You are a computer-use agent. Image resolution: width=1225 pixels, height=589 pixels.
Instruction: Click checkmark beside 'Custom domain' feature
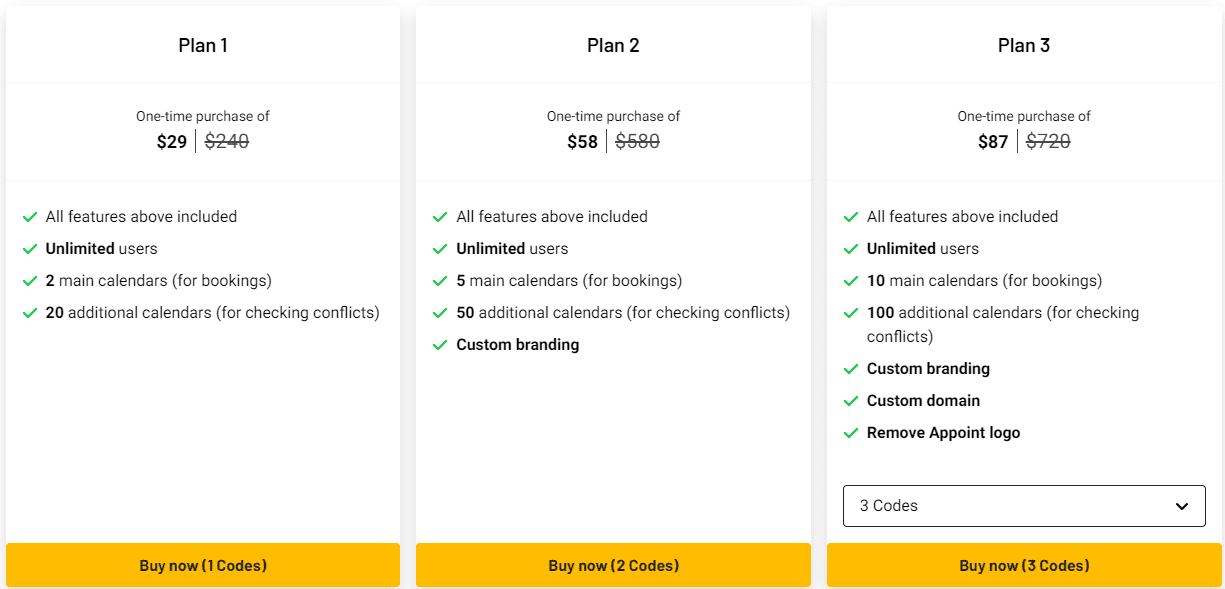tap(851, 401)
